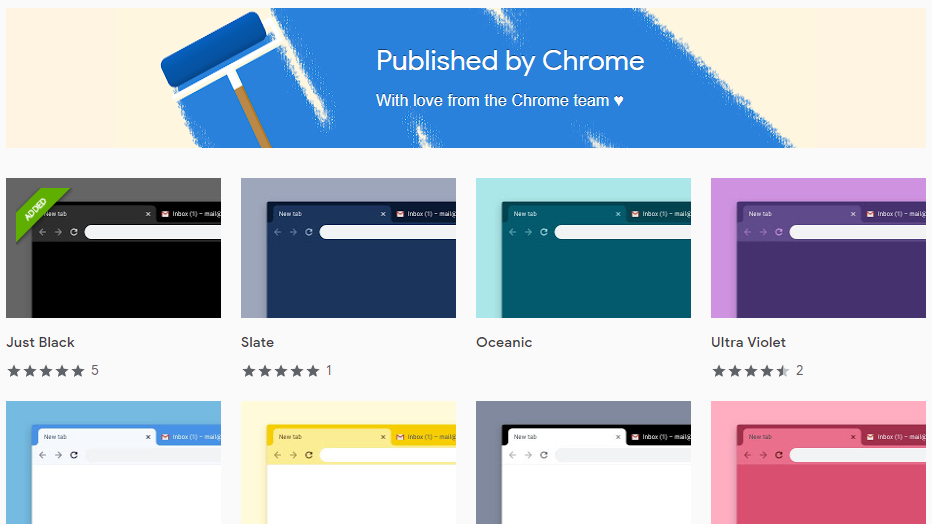The height and width of the screenshot is (524, 932).
Task: Click the Oceanic theme title
Action: (x=504, y=342)
